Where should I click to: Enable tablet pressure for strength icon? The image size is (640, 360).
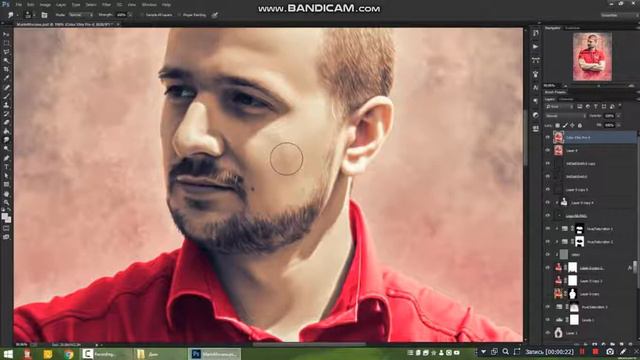(x=215, y=15)
